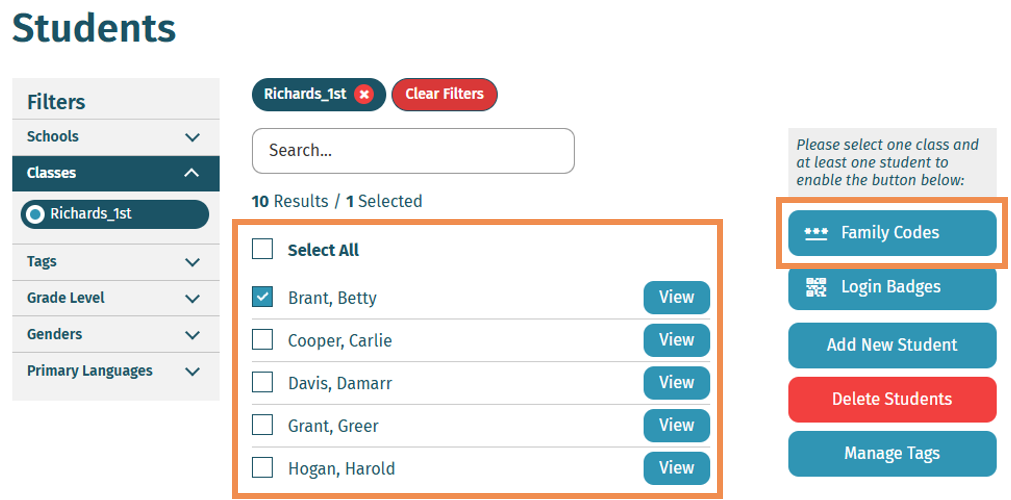Expand the Grade Level filter
Viewport: 1011px width, 500px height.
click(193, 298)
